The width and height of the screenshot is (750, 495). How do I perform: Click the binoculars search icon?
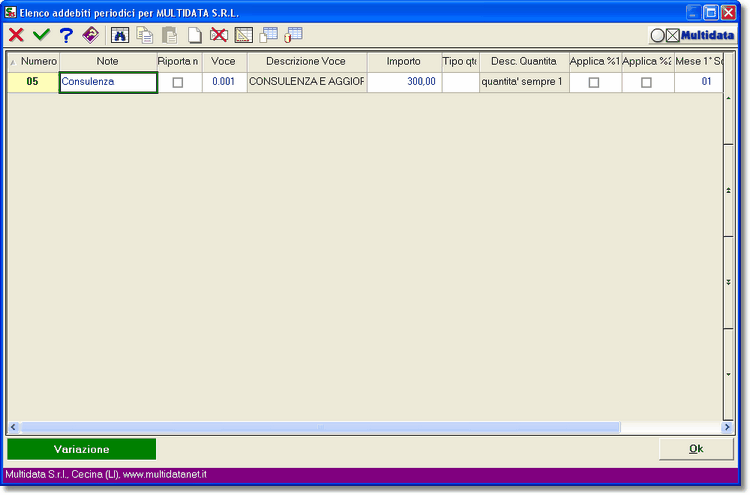tap(120, 35)
